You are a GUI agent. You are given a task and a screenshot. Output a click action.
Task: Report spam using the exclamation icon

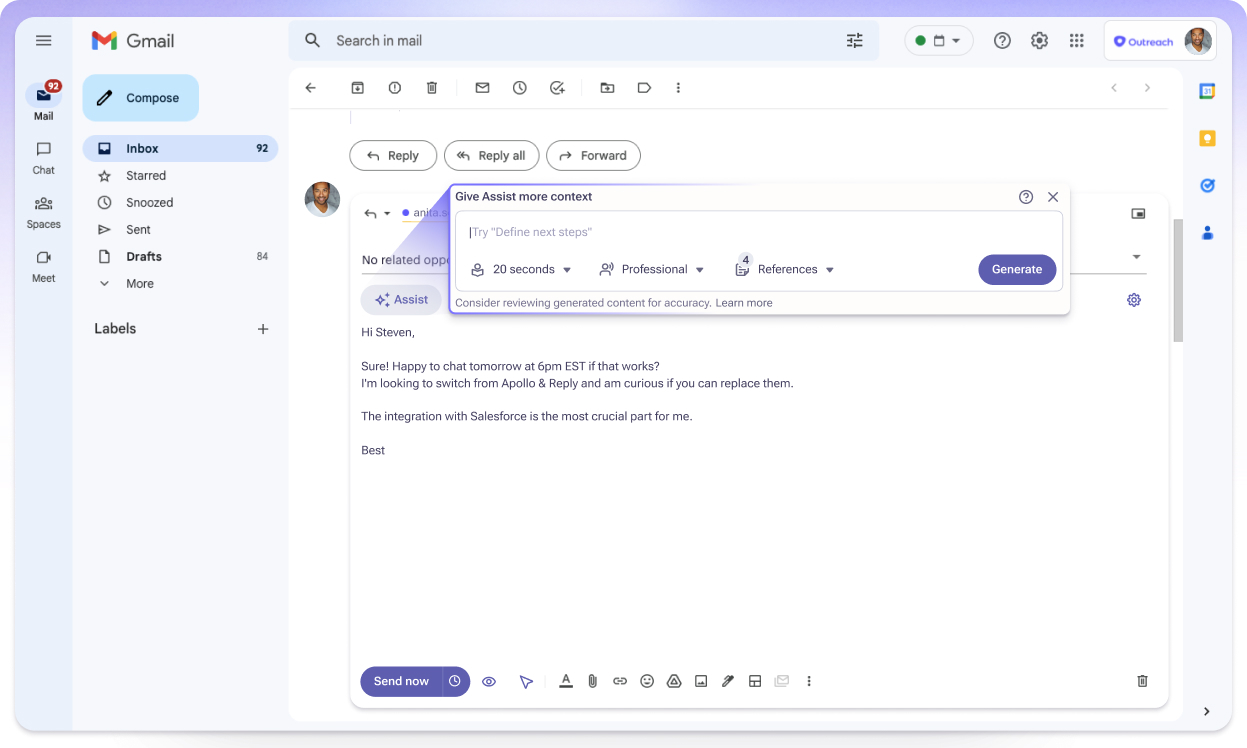(x=394, y=88)
